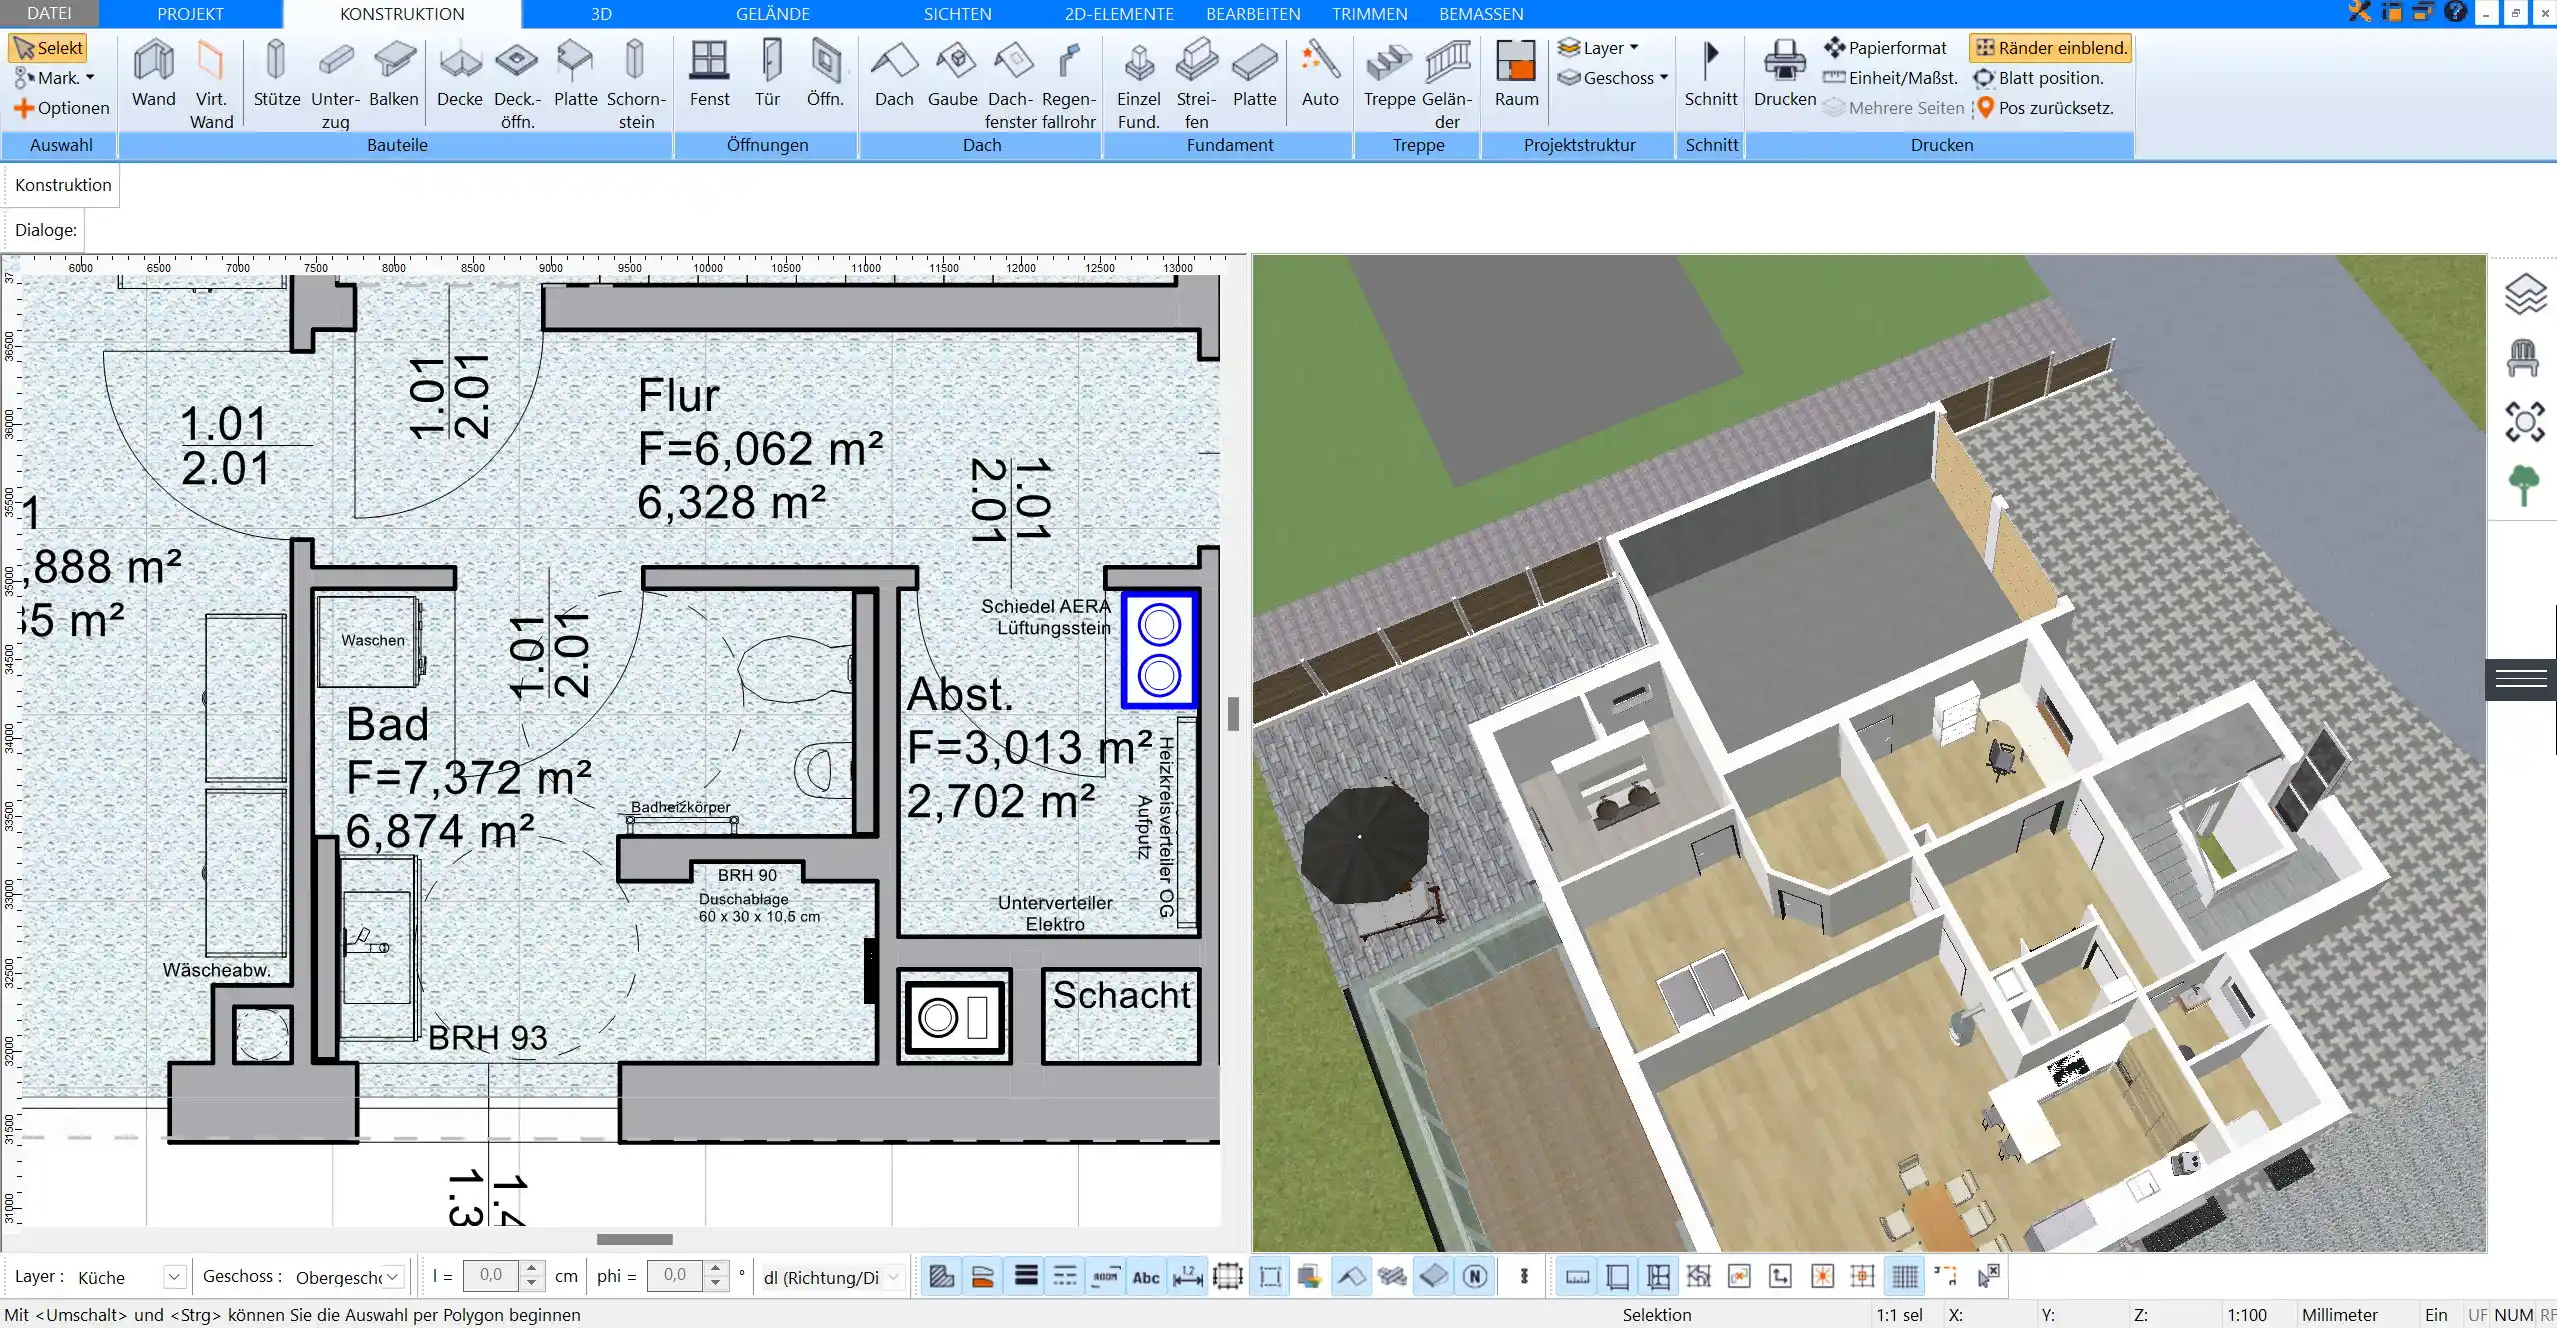Open the 2D-ELEMENTE tab
This screenshot has width=2557, height=1328.
pyautogui.click(x=1119, y=14)
